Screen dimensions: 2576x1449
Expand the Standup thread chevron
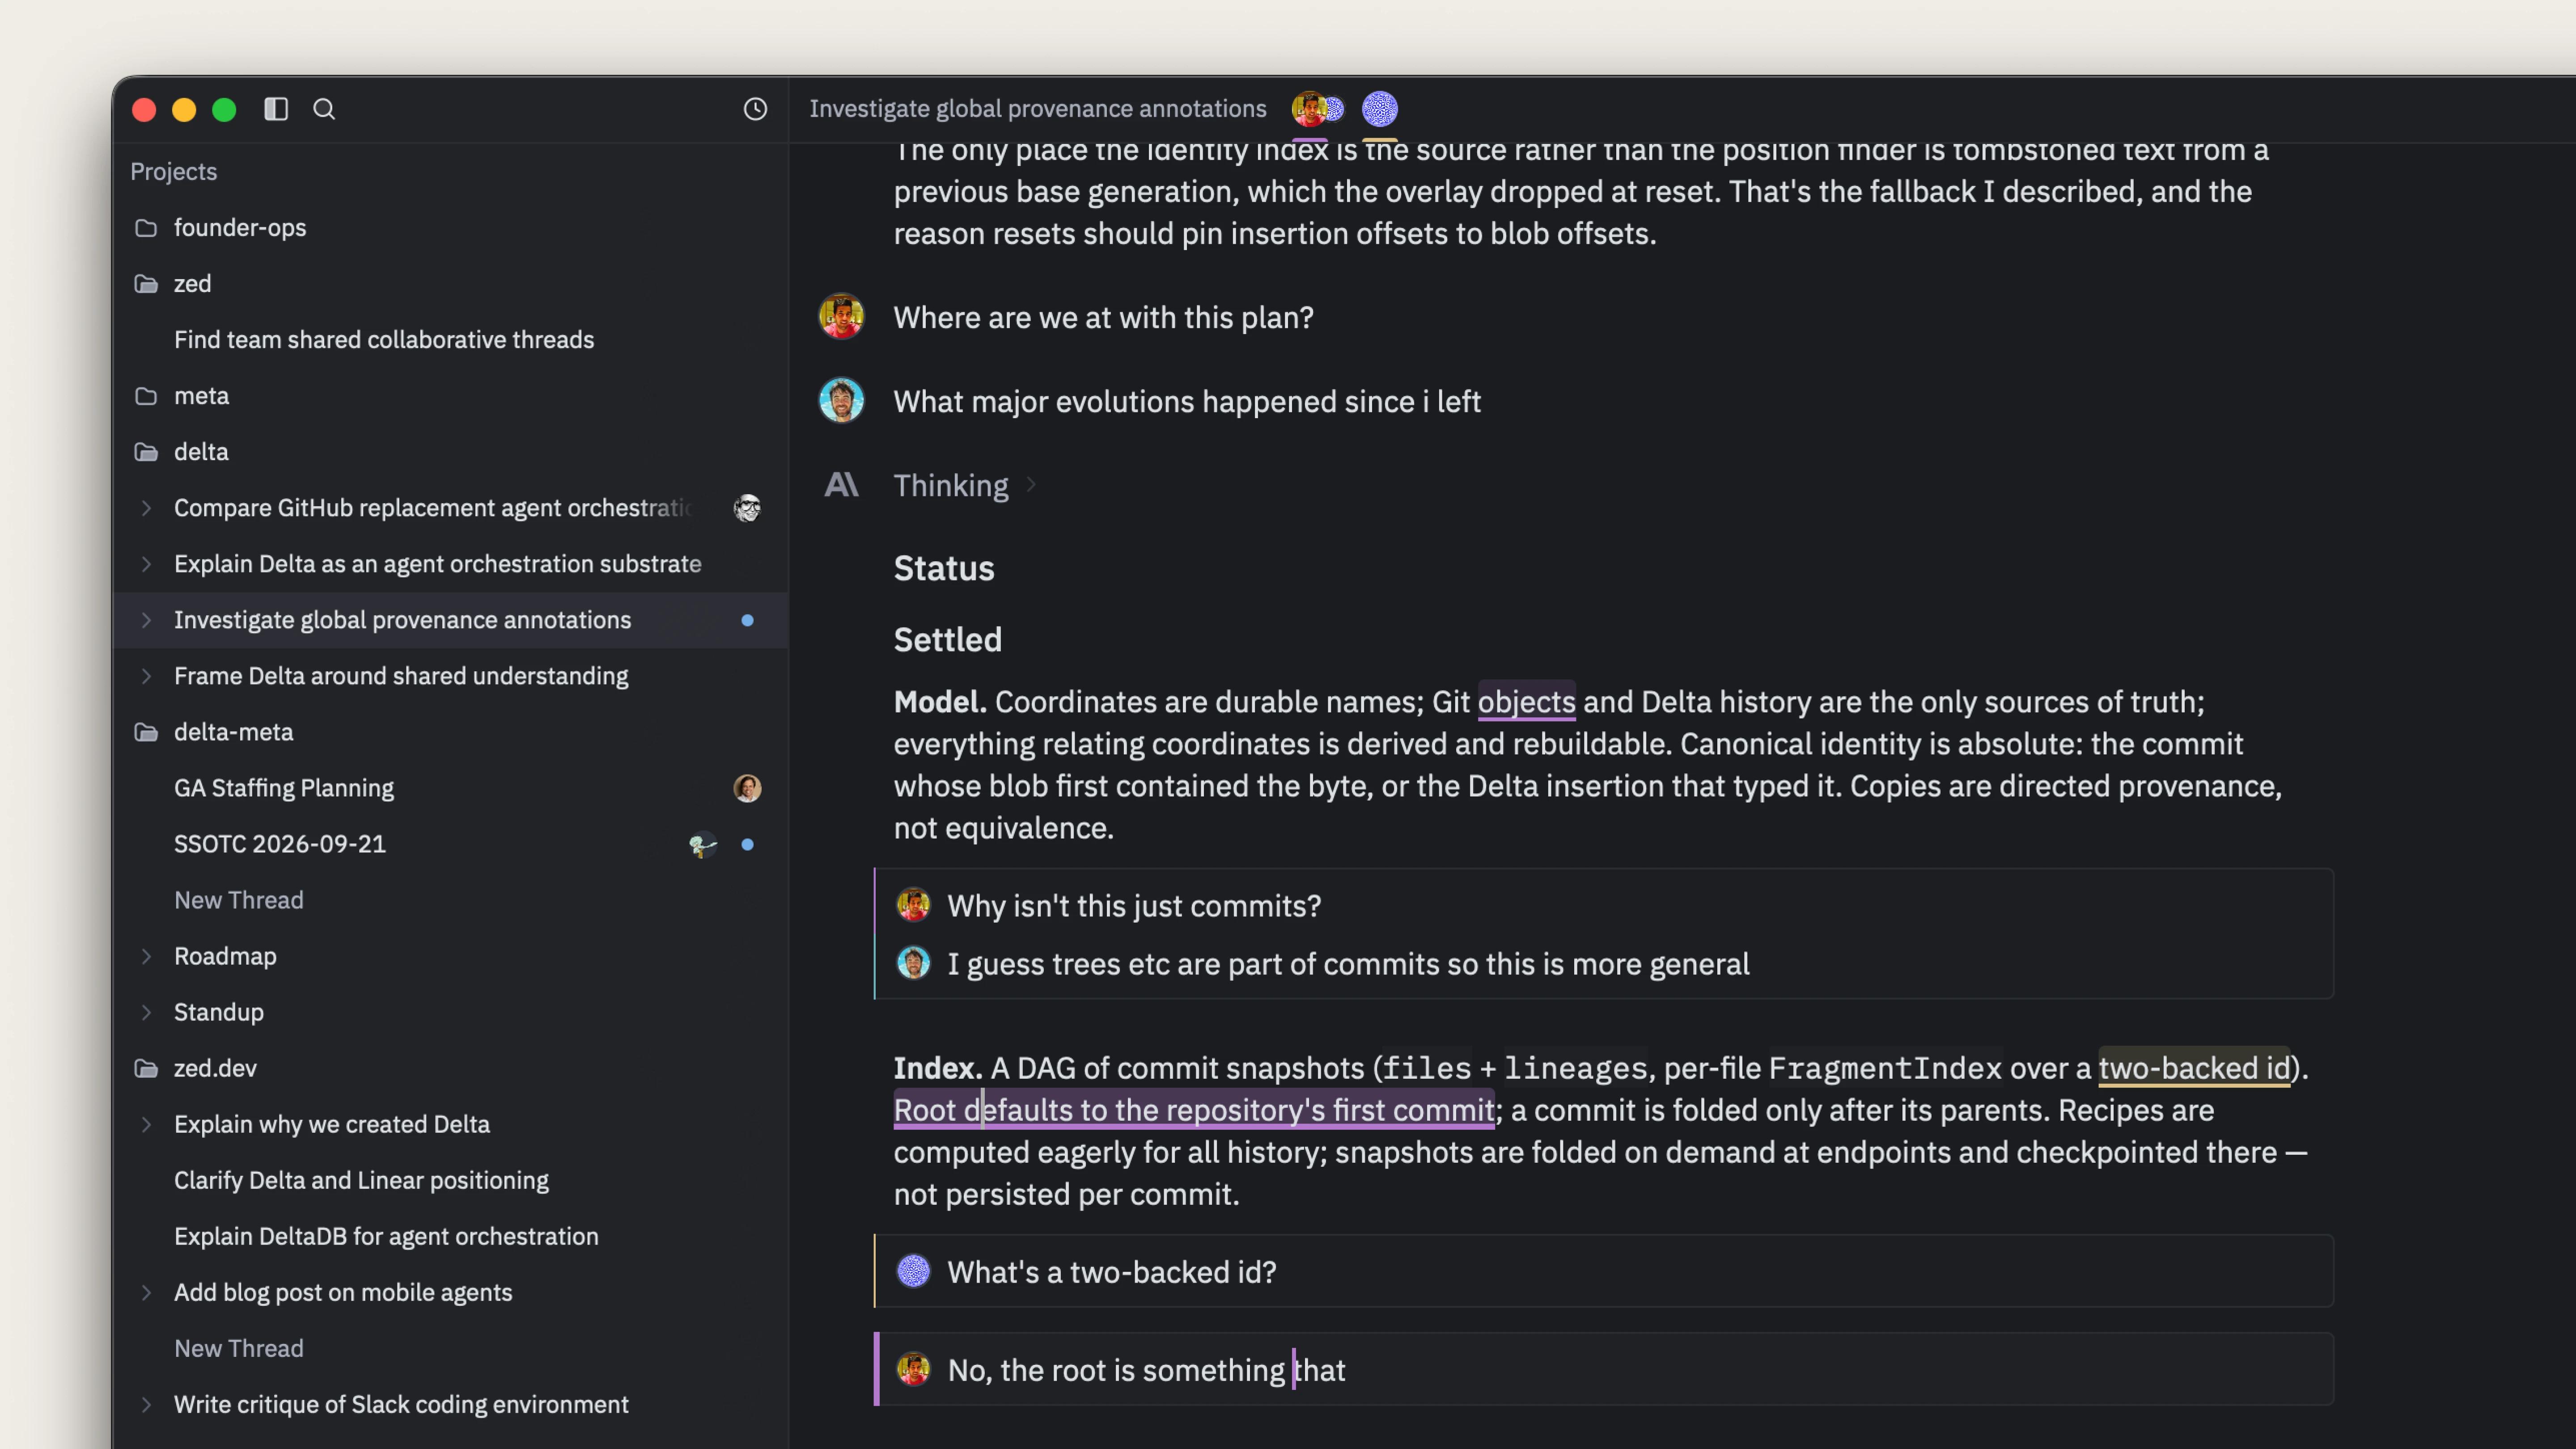(x=146, y=1012)
